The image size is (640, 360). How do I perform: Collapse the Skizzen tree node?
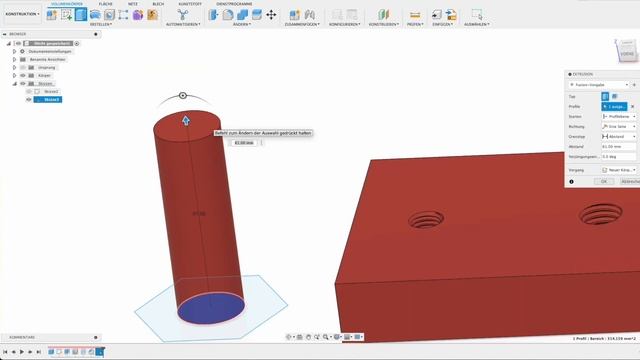[x=14, y=83]
